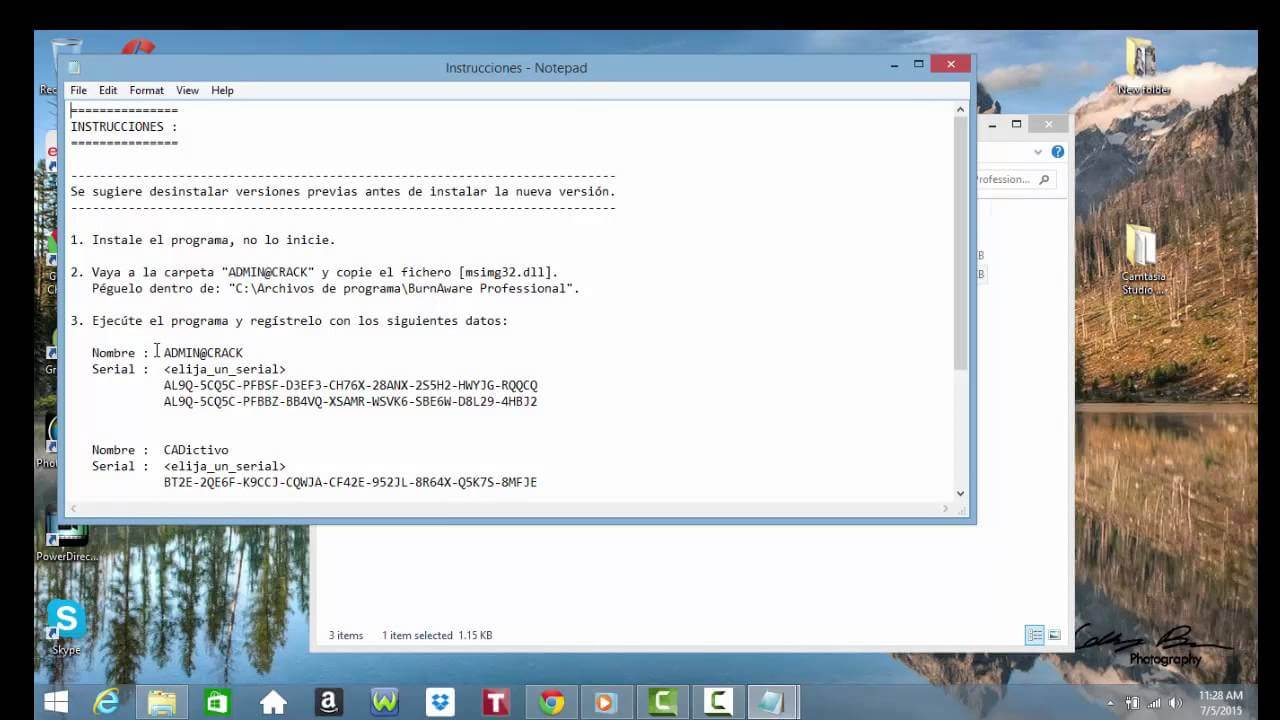Select the Camtasia Studio desktop folder

click(1143, 260)
